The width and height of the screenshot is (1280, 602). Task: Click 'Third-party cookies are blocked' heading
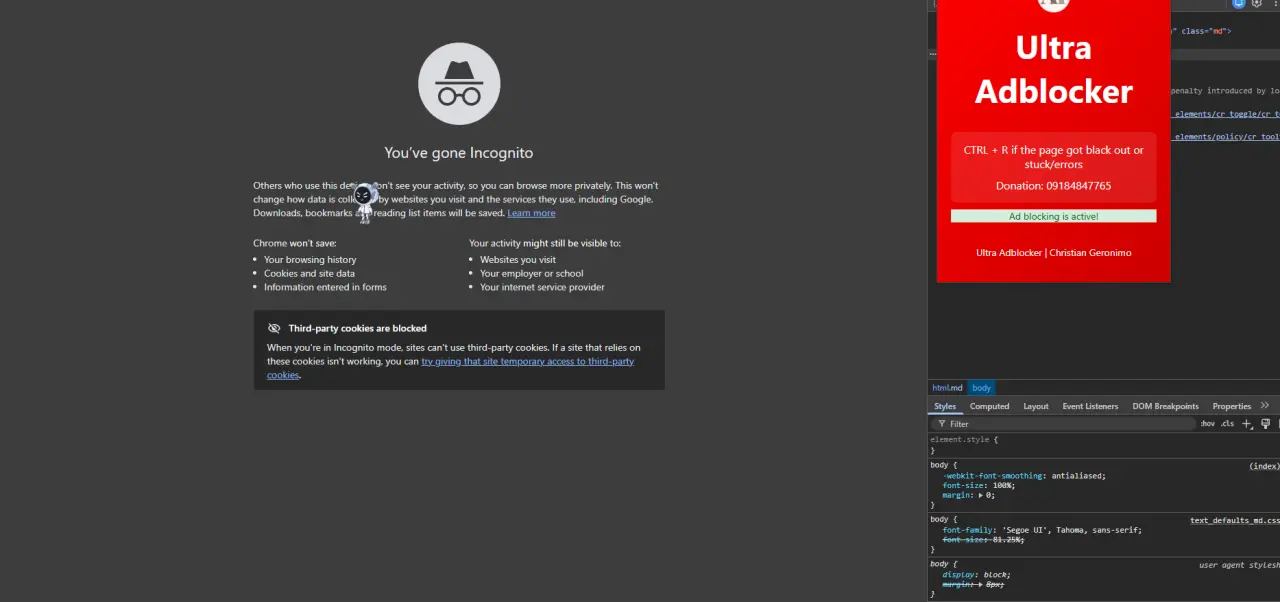(357, 328)
